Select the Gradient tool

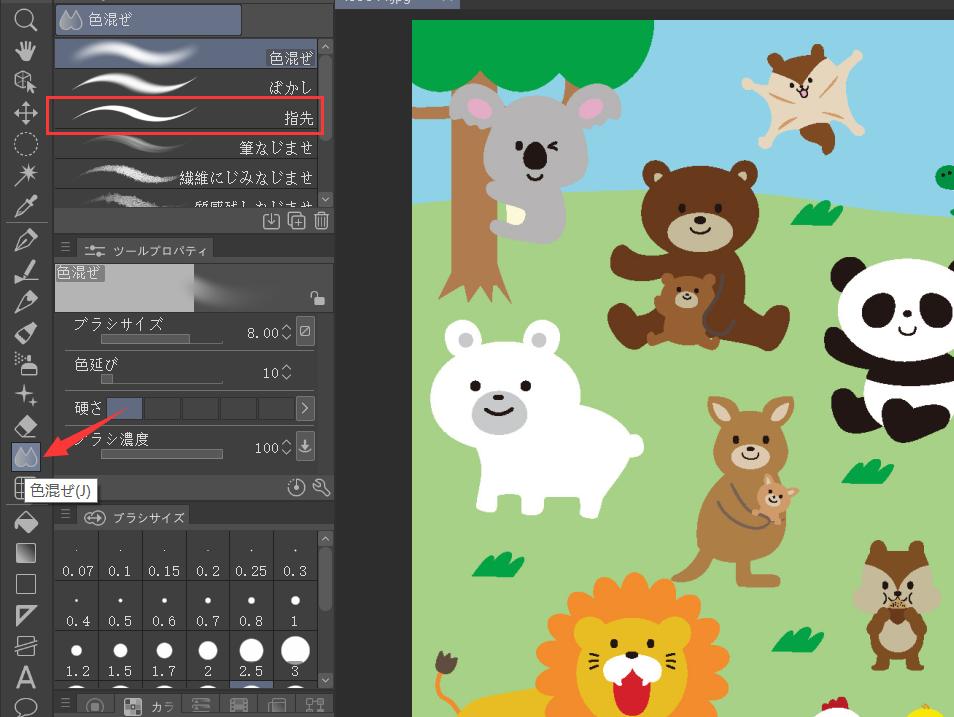26,553
